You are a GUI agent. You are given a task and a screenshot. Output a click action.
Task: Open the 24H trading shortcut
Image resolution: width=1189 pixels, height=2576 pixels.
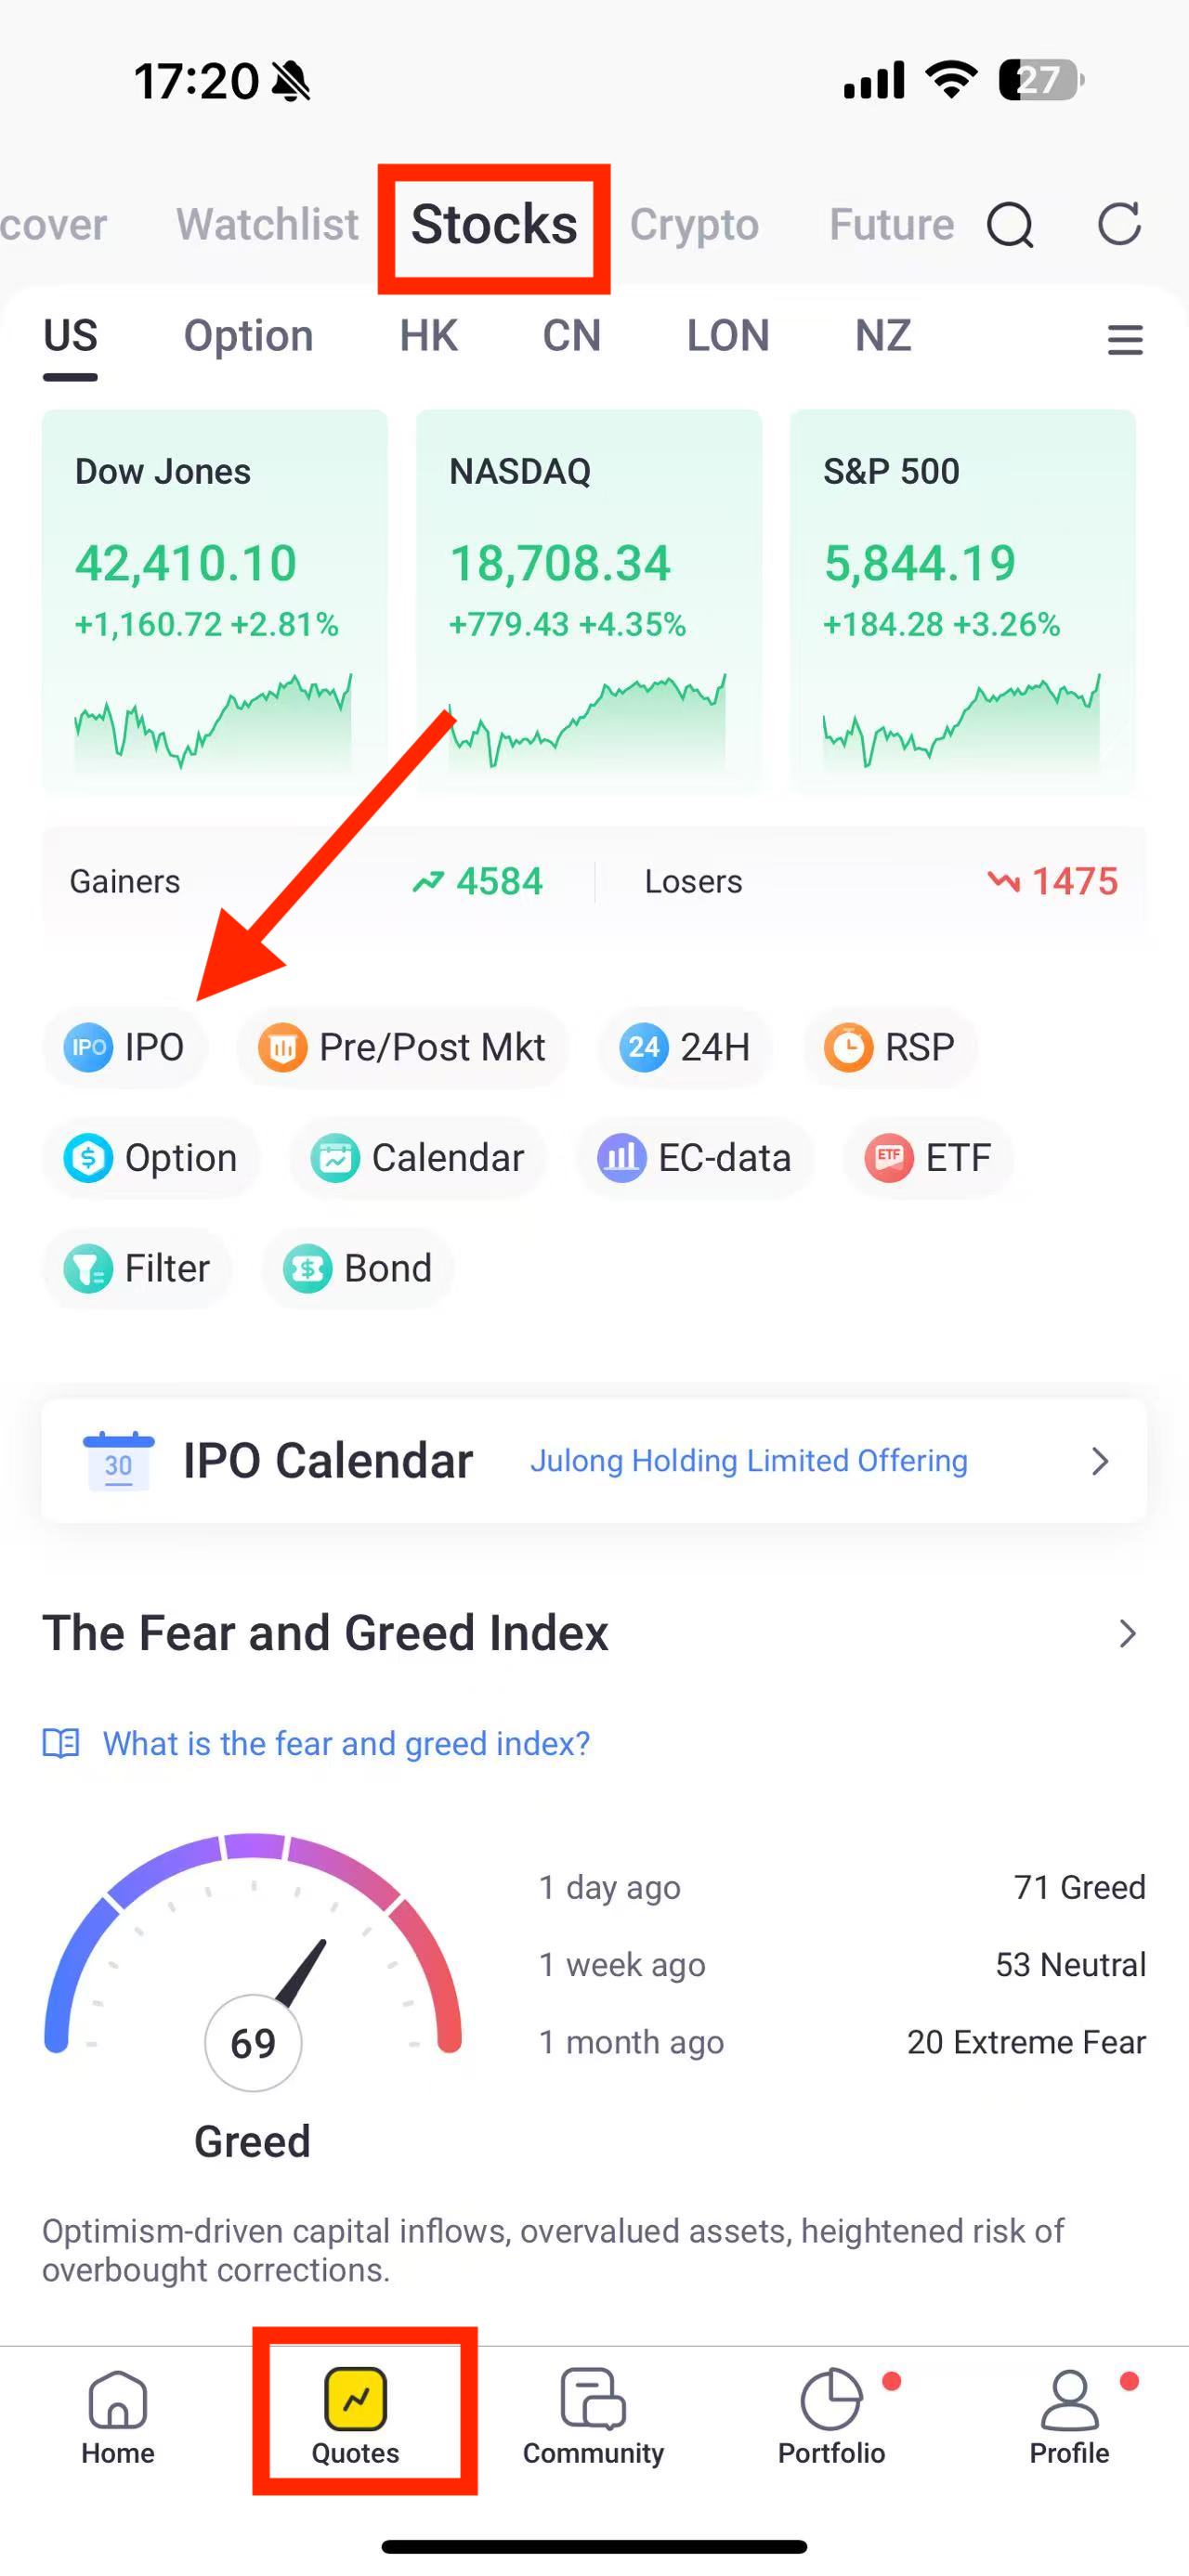[685, 1047]
